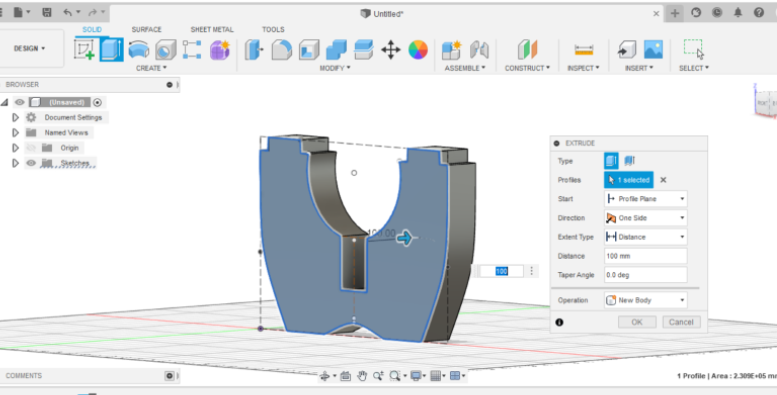Click the Orbit navigation icon
Viewport: 777px width, 395px height.
point(325,376)
